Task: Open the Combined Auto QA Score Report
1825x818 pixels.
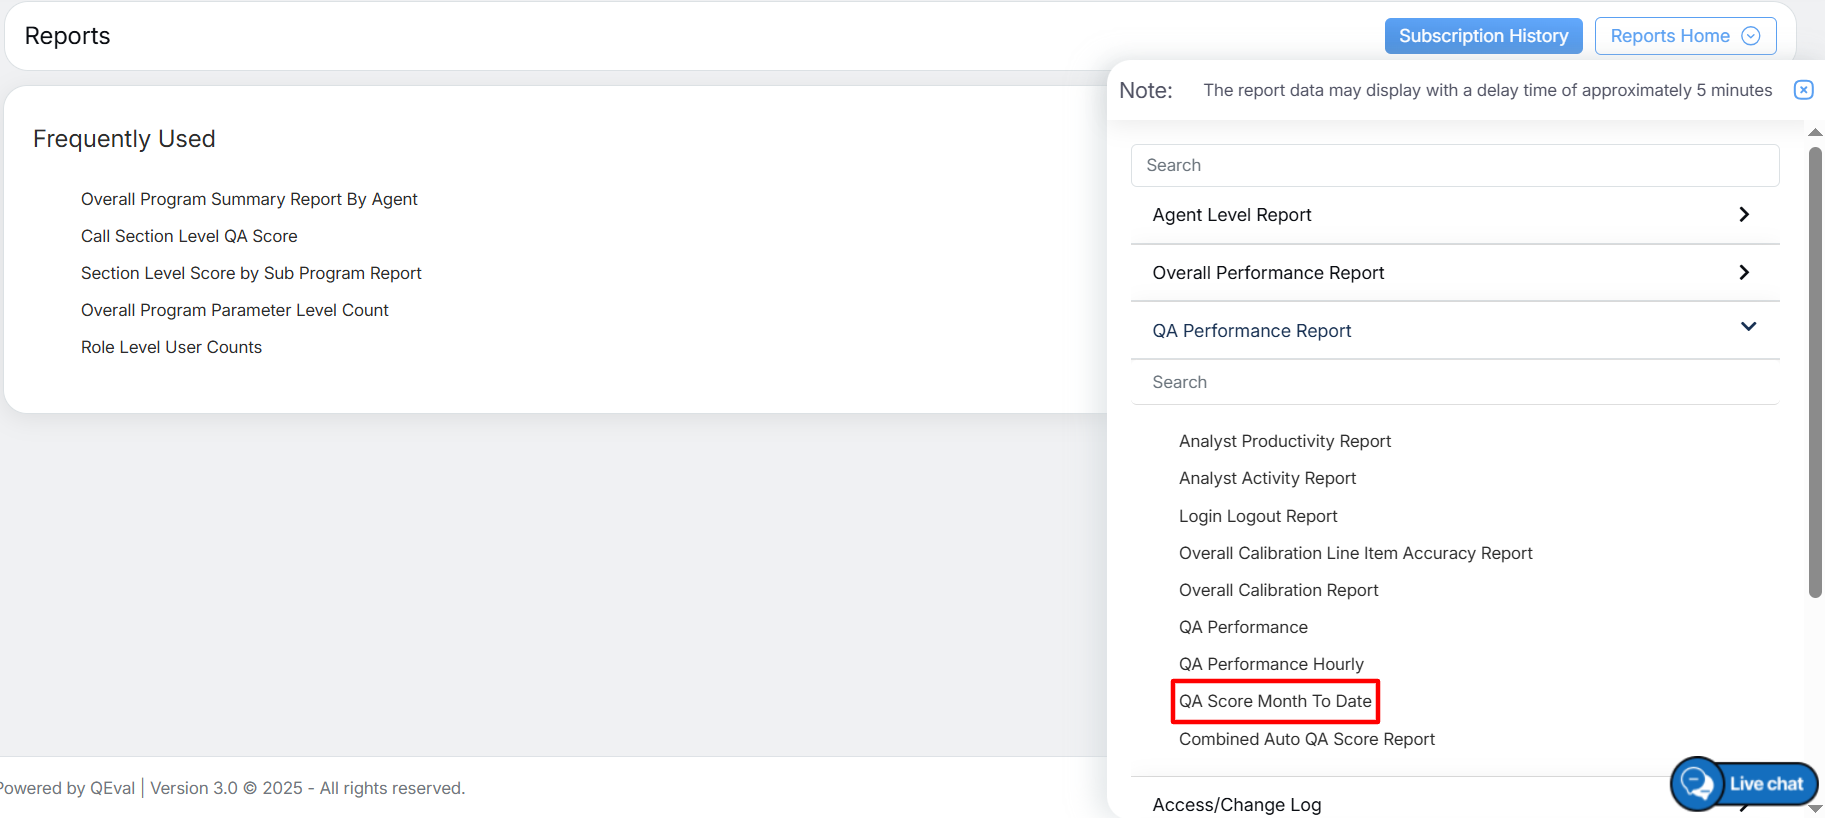Action: tap(1306, 739)
